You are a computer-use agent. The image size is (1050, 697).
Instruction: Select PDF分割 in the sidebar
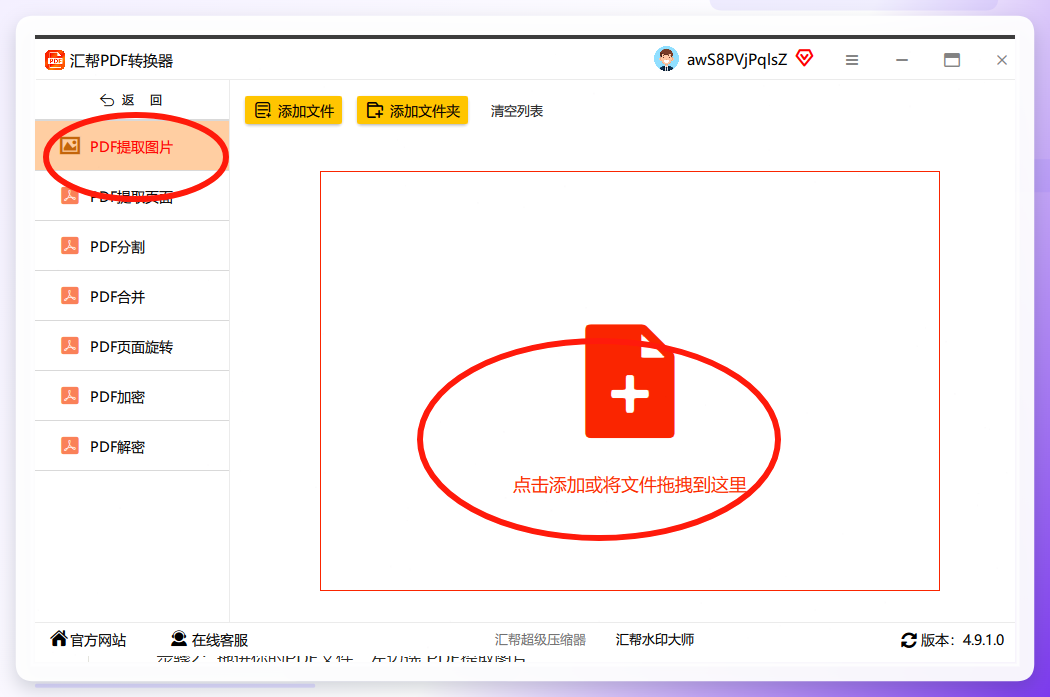click(132, 246)
